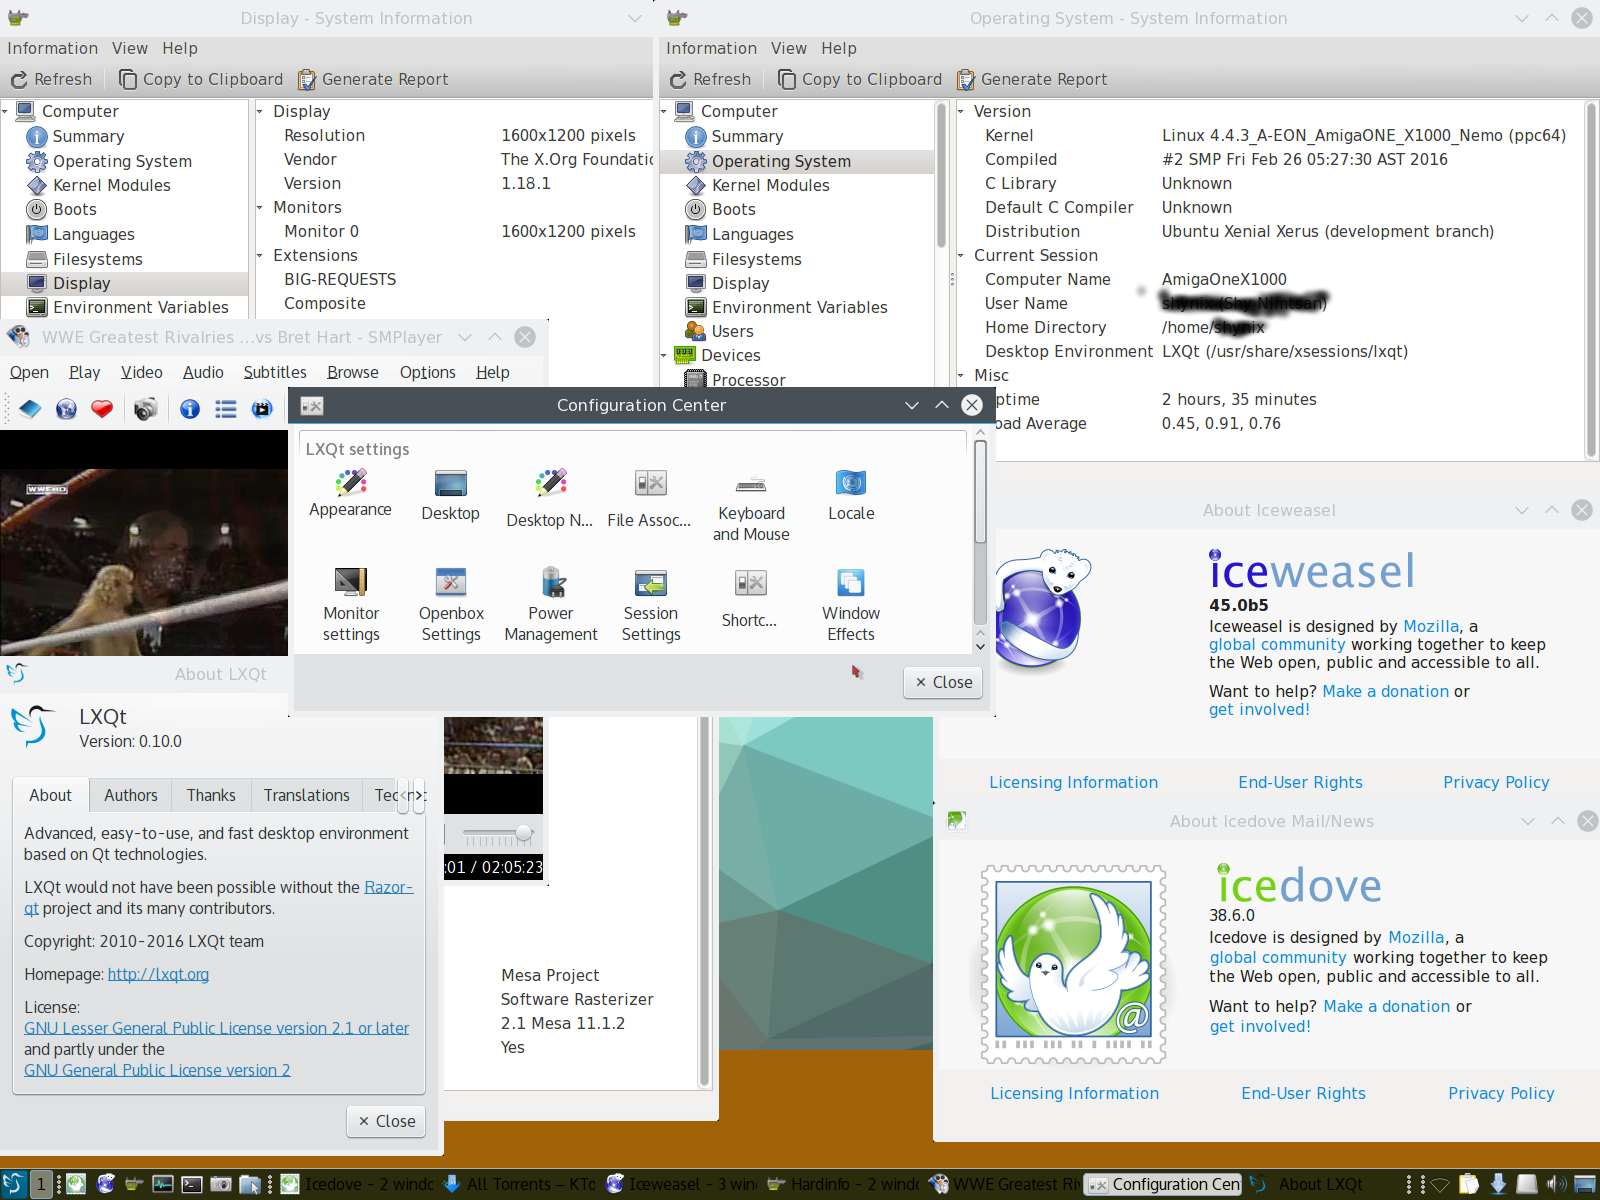Switch to the Authors tab in About LXQt
This screenshot has width=1600, height=1200.
pos(131,795)
